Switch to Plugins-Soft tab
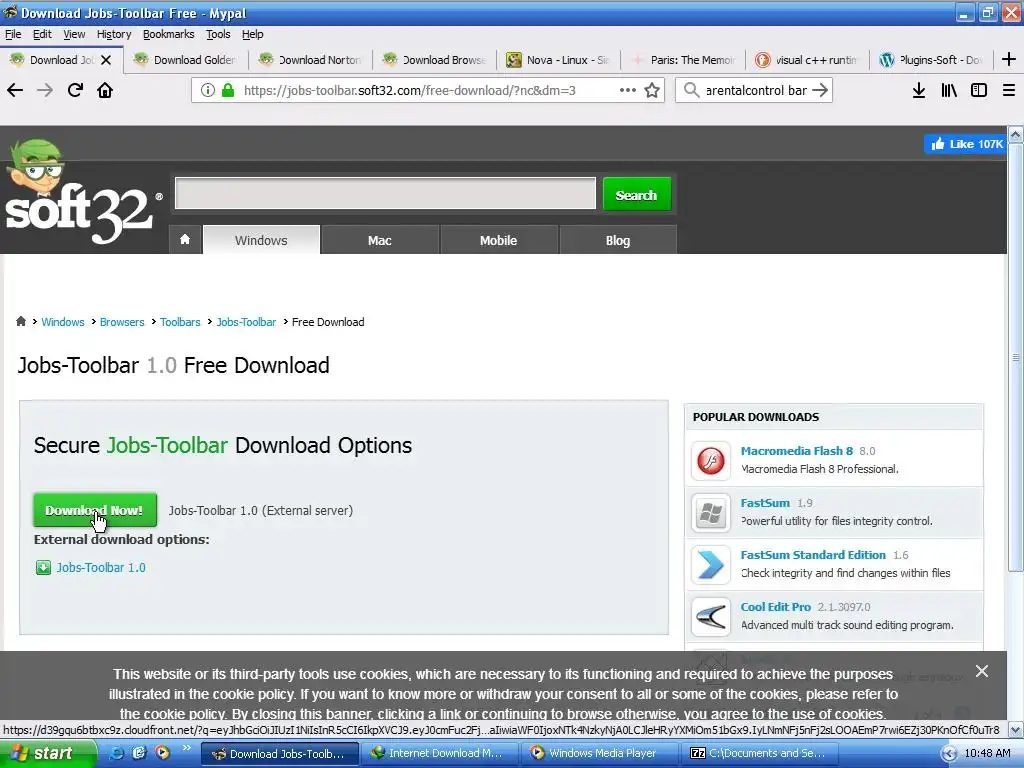Viewport: 1024px width, 768px height. [931, 60]
